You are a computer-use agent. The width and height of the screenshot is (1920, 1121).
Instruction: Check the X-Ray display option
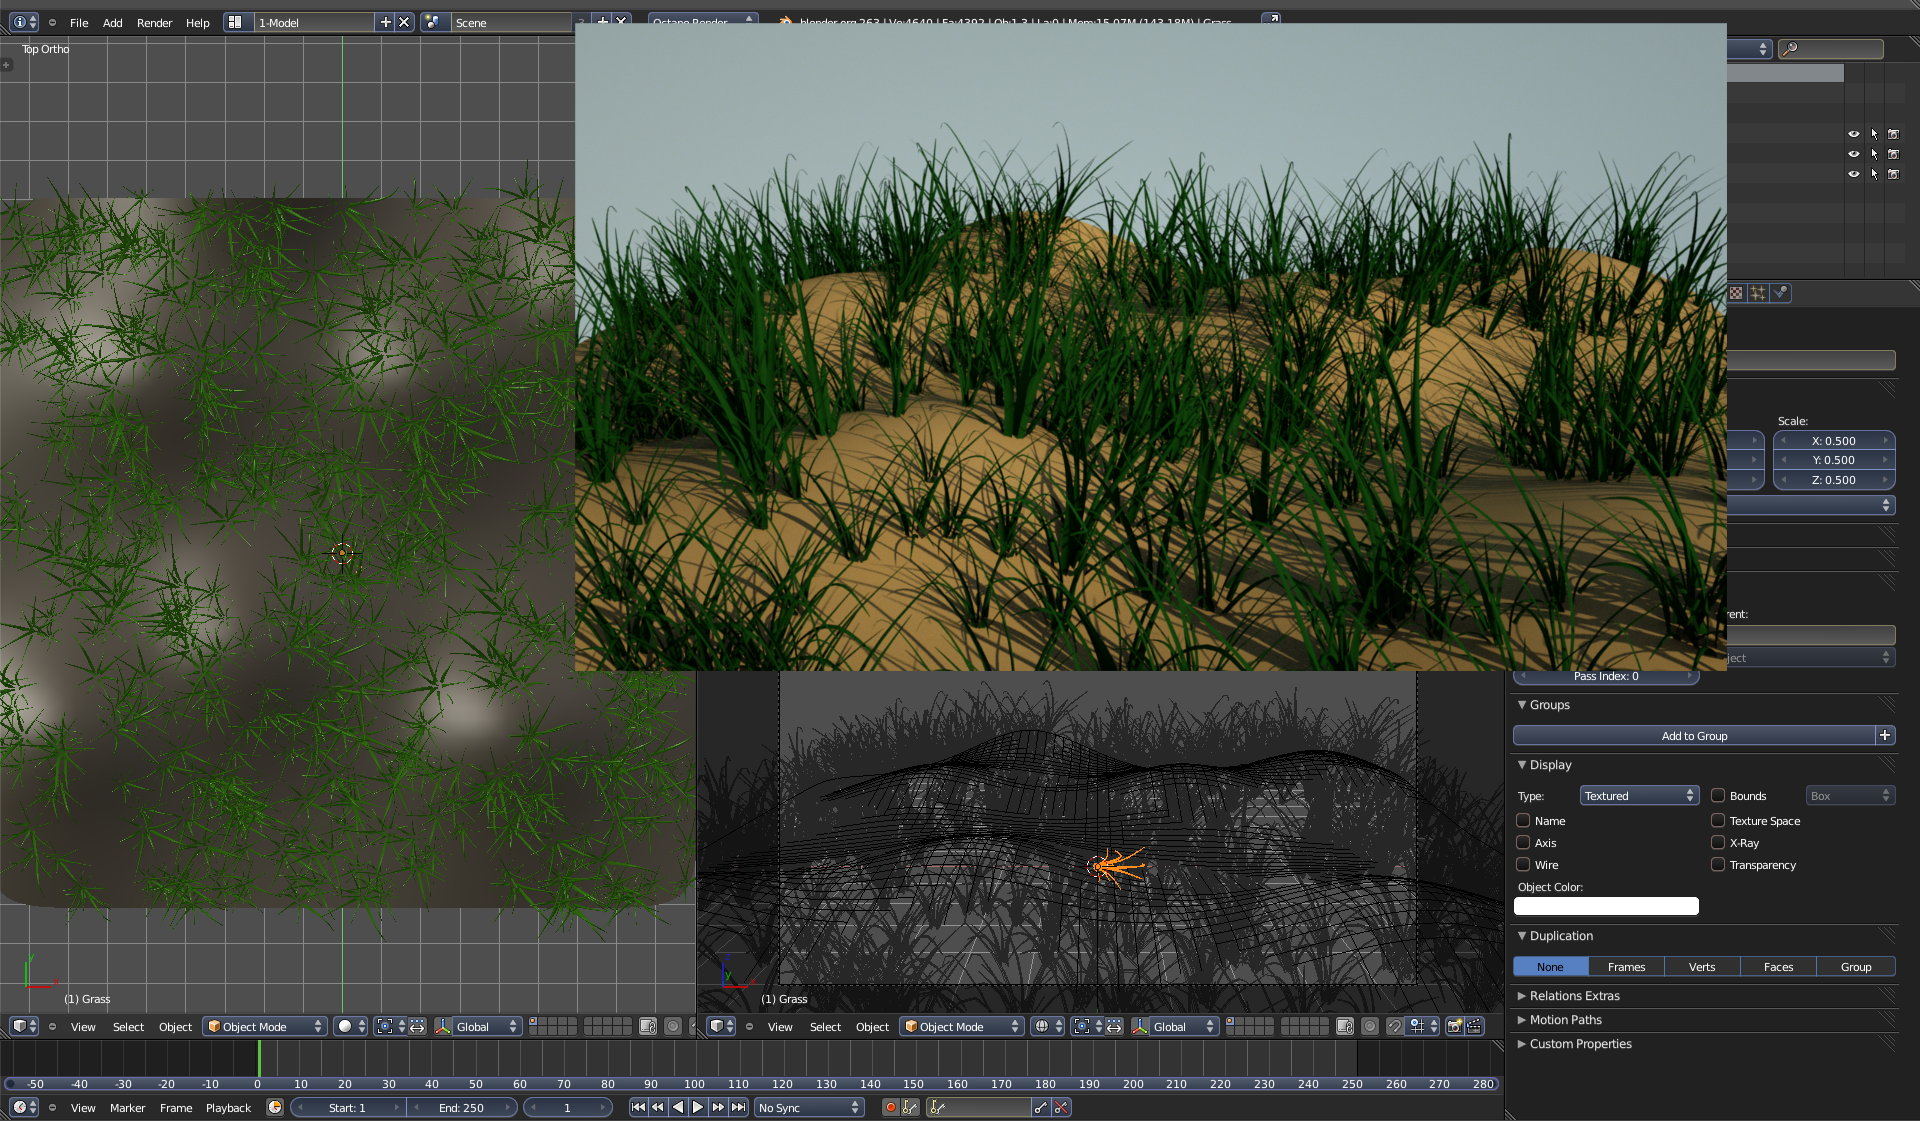pyautogui.click(x=1718, y=842)
